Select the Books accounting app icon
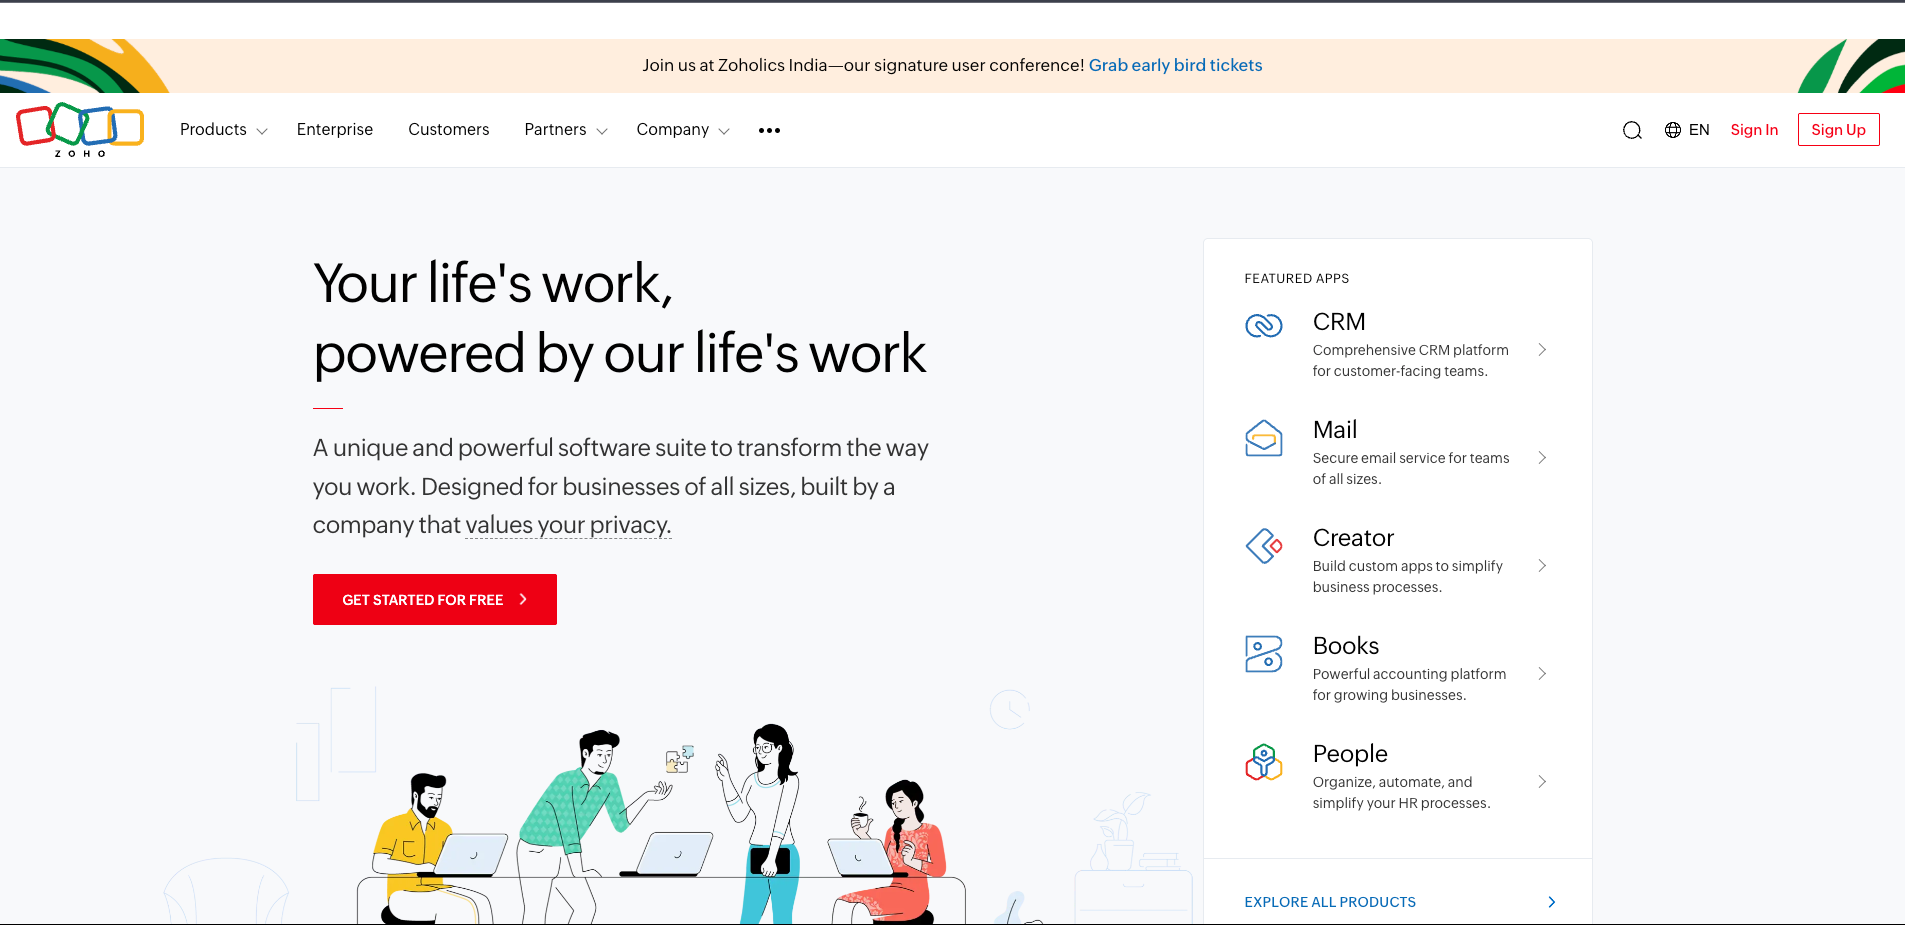The height and width of the screenshot is (925, 1905). pos(1264,653)
